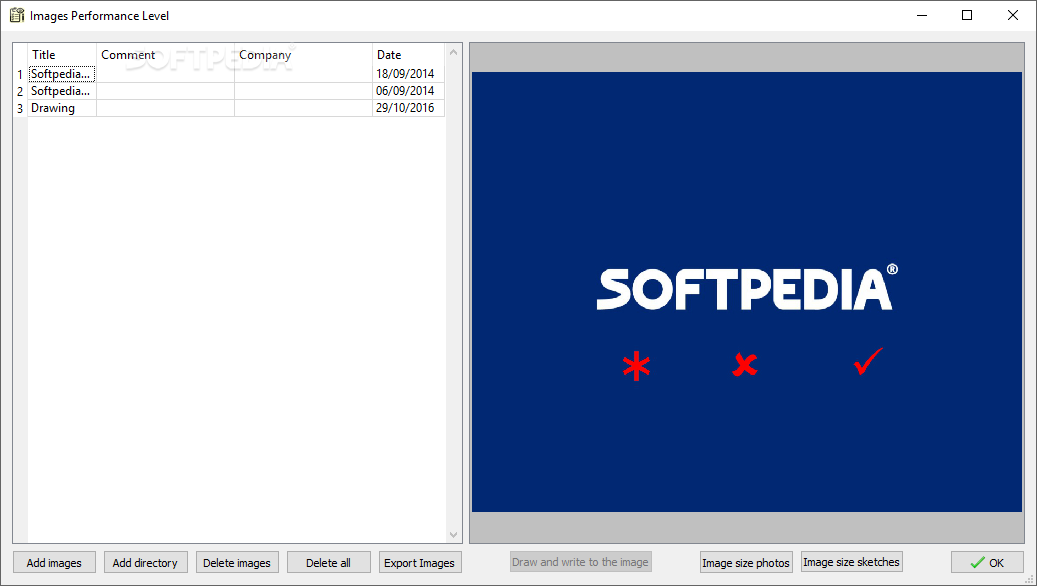Minimize the Images Performance Level window

point(922,15)
